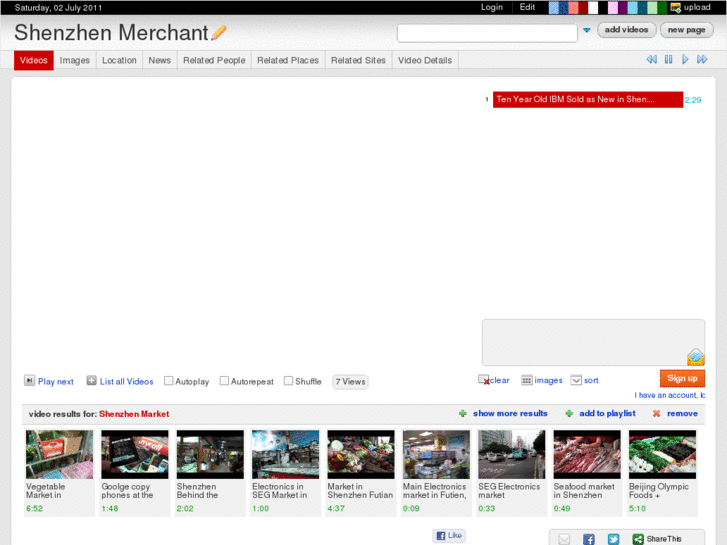
Task: Click the add videos button
Action: (626, 30)
